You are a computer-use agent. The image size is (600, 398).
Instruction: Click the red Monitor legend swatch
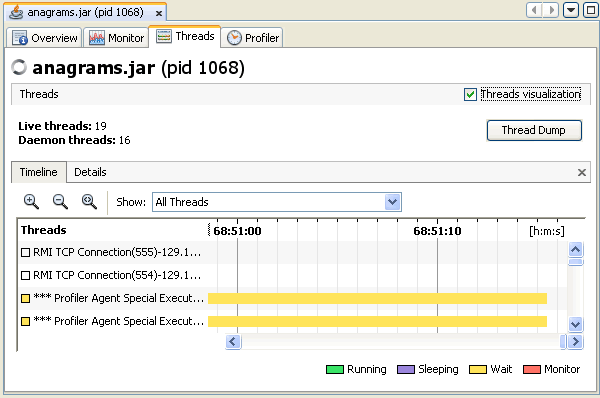click(x=532, y=370)
